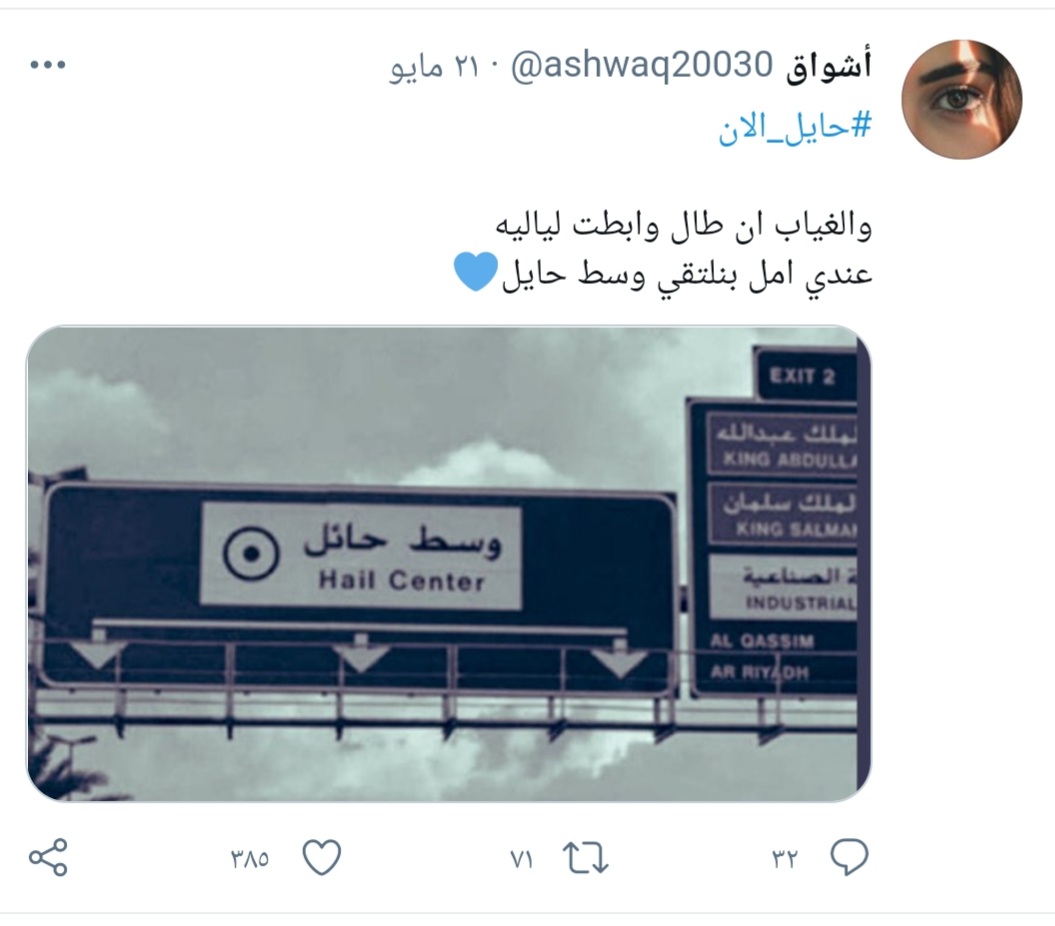This screenshot has width=1055, height=926.
Task: Click the ٢١ مايو tweet timestamp
Action: tap(434, 67)
